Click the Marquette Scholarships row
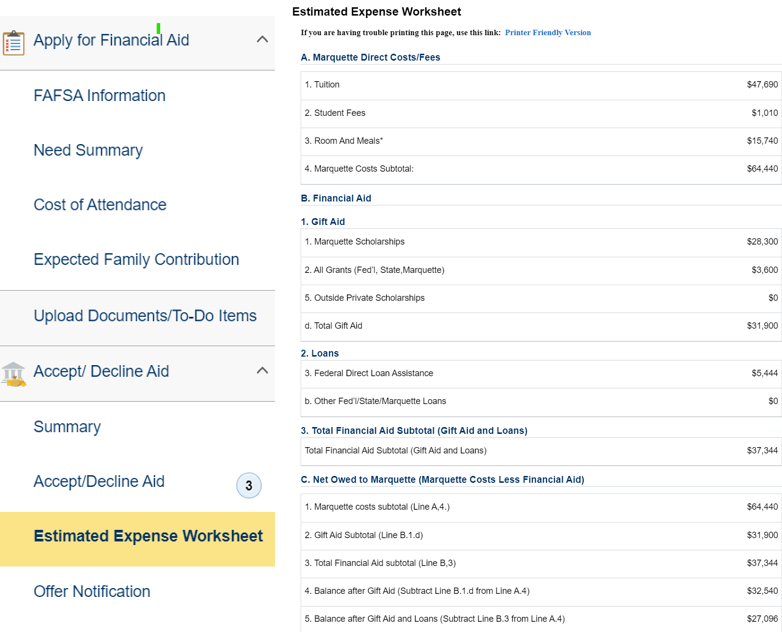Image resolution: width=782 pixels, height=632 pixels. [x=540, y=242]
